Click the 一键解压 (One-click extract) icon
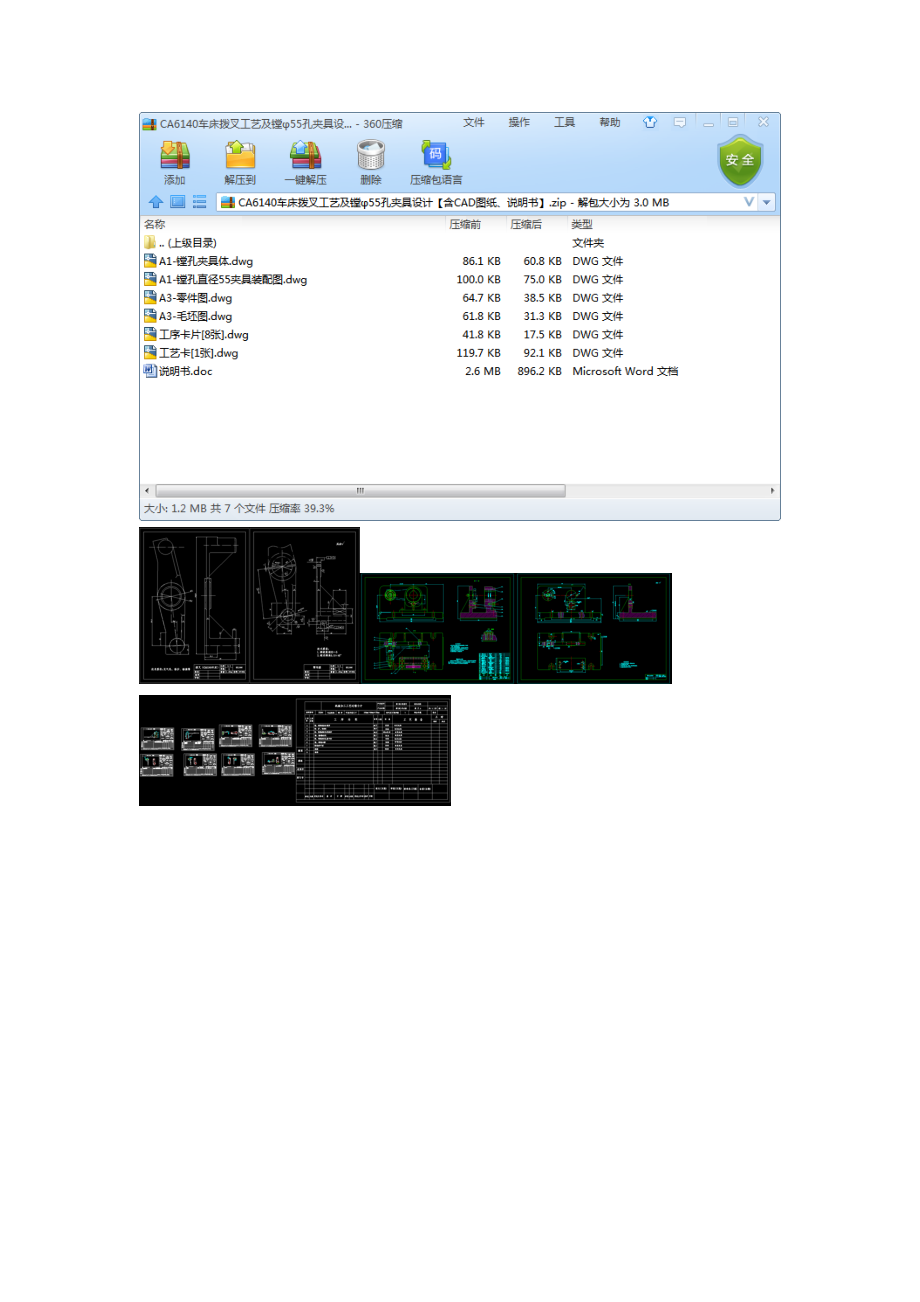This screenshot has height=1302, width=920. pyautogui.click(x=305, y=154)
